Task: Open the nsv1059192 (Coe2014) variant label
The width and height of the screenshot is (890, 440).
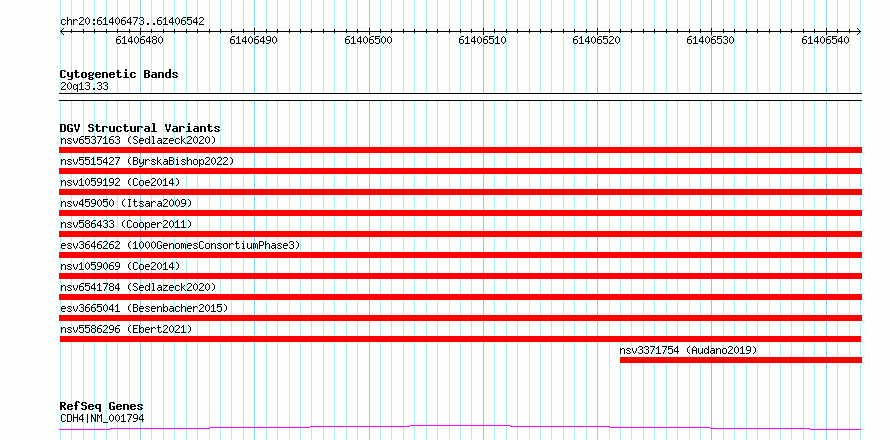Action: click(120, 182)
